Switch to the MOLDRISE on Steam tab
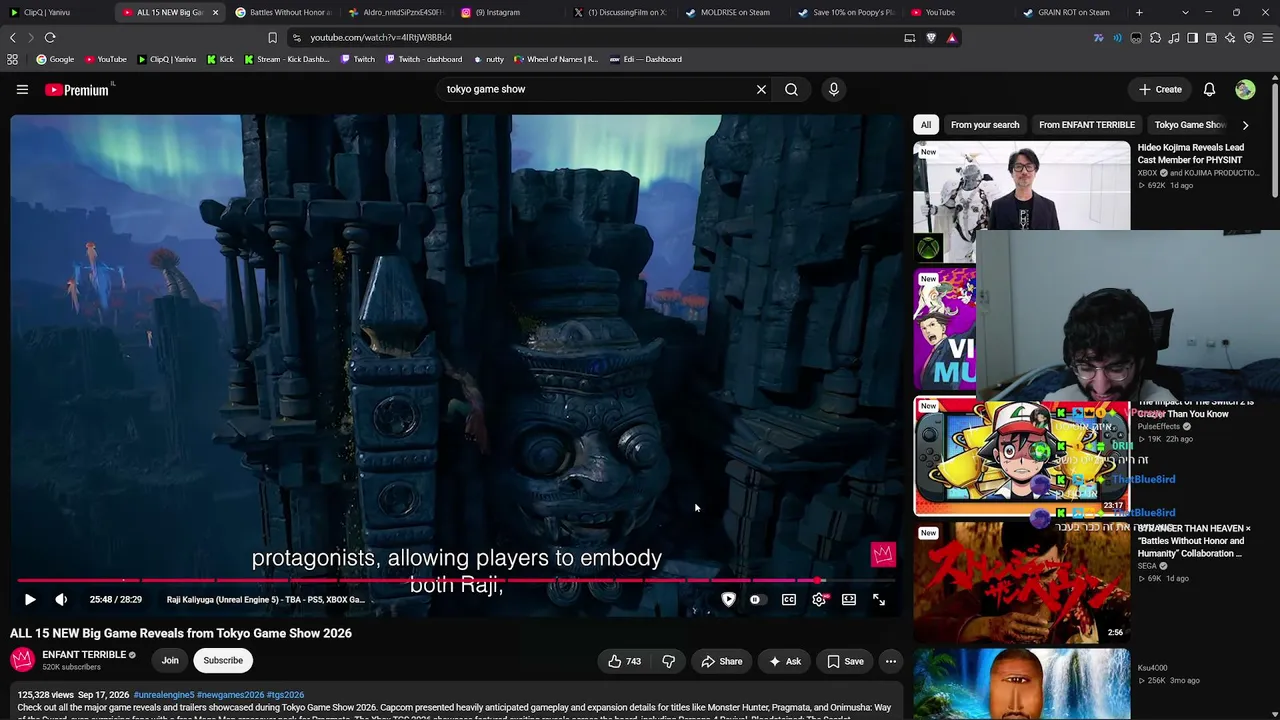Screen dimensions: 1280x720 (728, 12)
